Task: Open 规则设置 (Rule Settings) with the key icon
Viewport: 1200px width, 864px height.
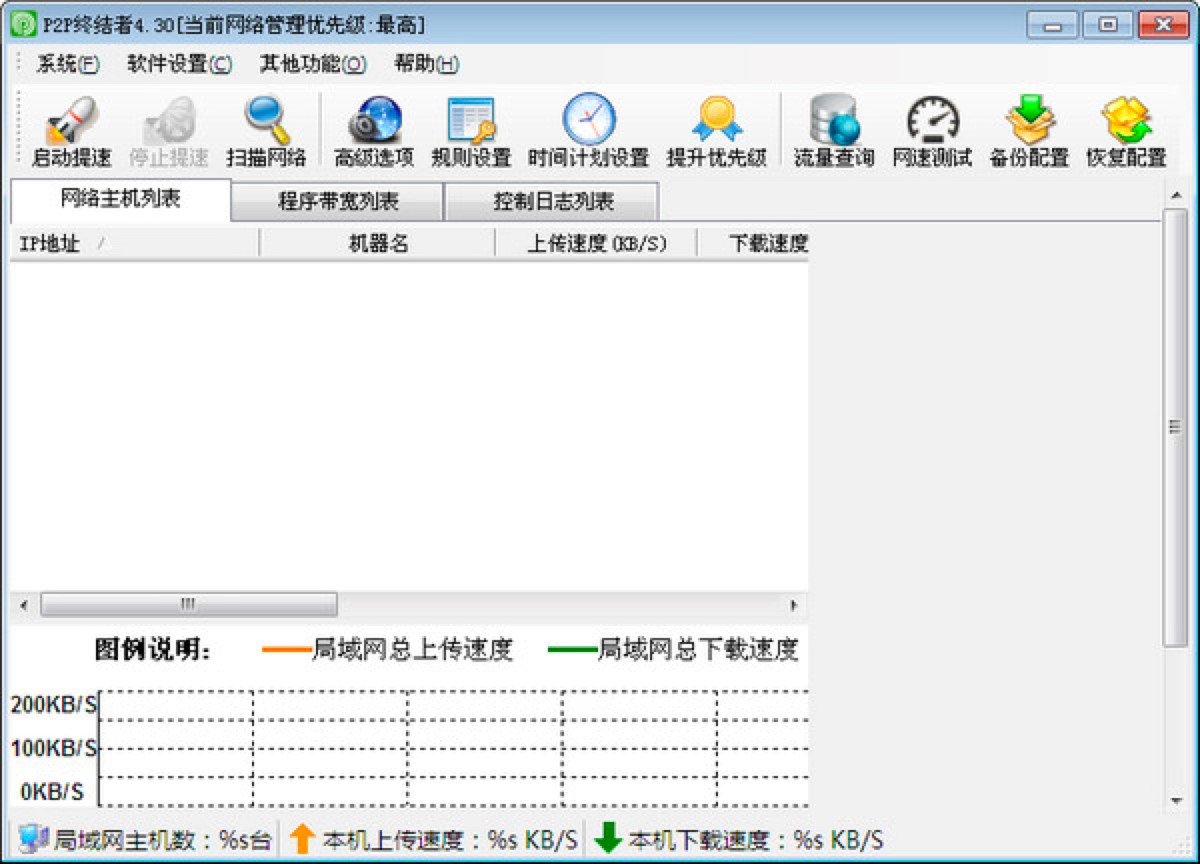Action: click(x=470, y=128)
